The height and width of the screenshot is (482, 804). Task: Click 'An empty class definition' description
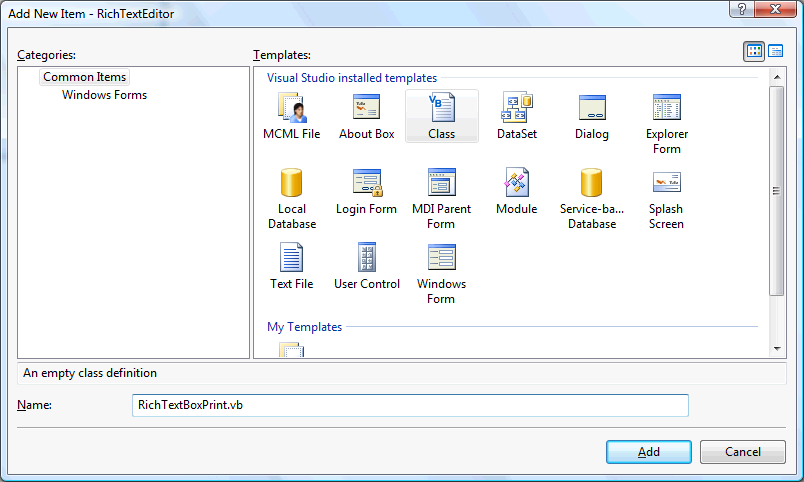point(90,373)
